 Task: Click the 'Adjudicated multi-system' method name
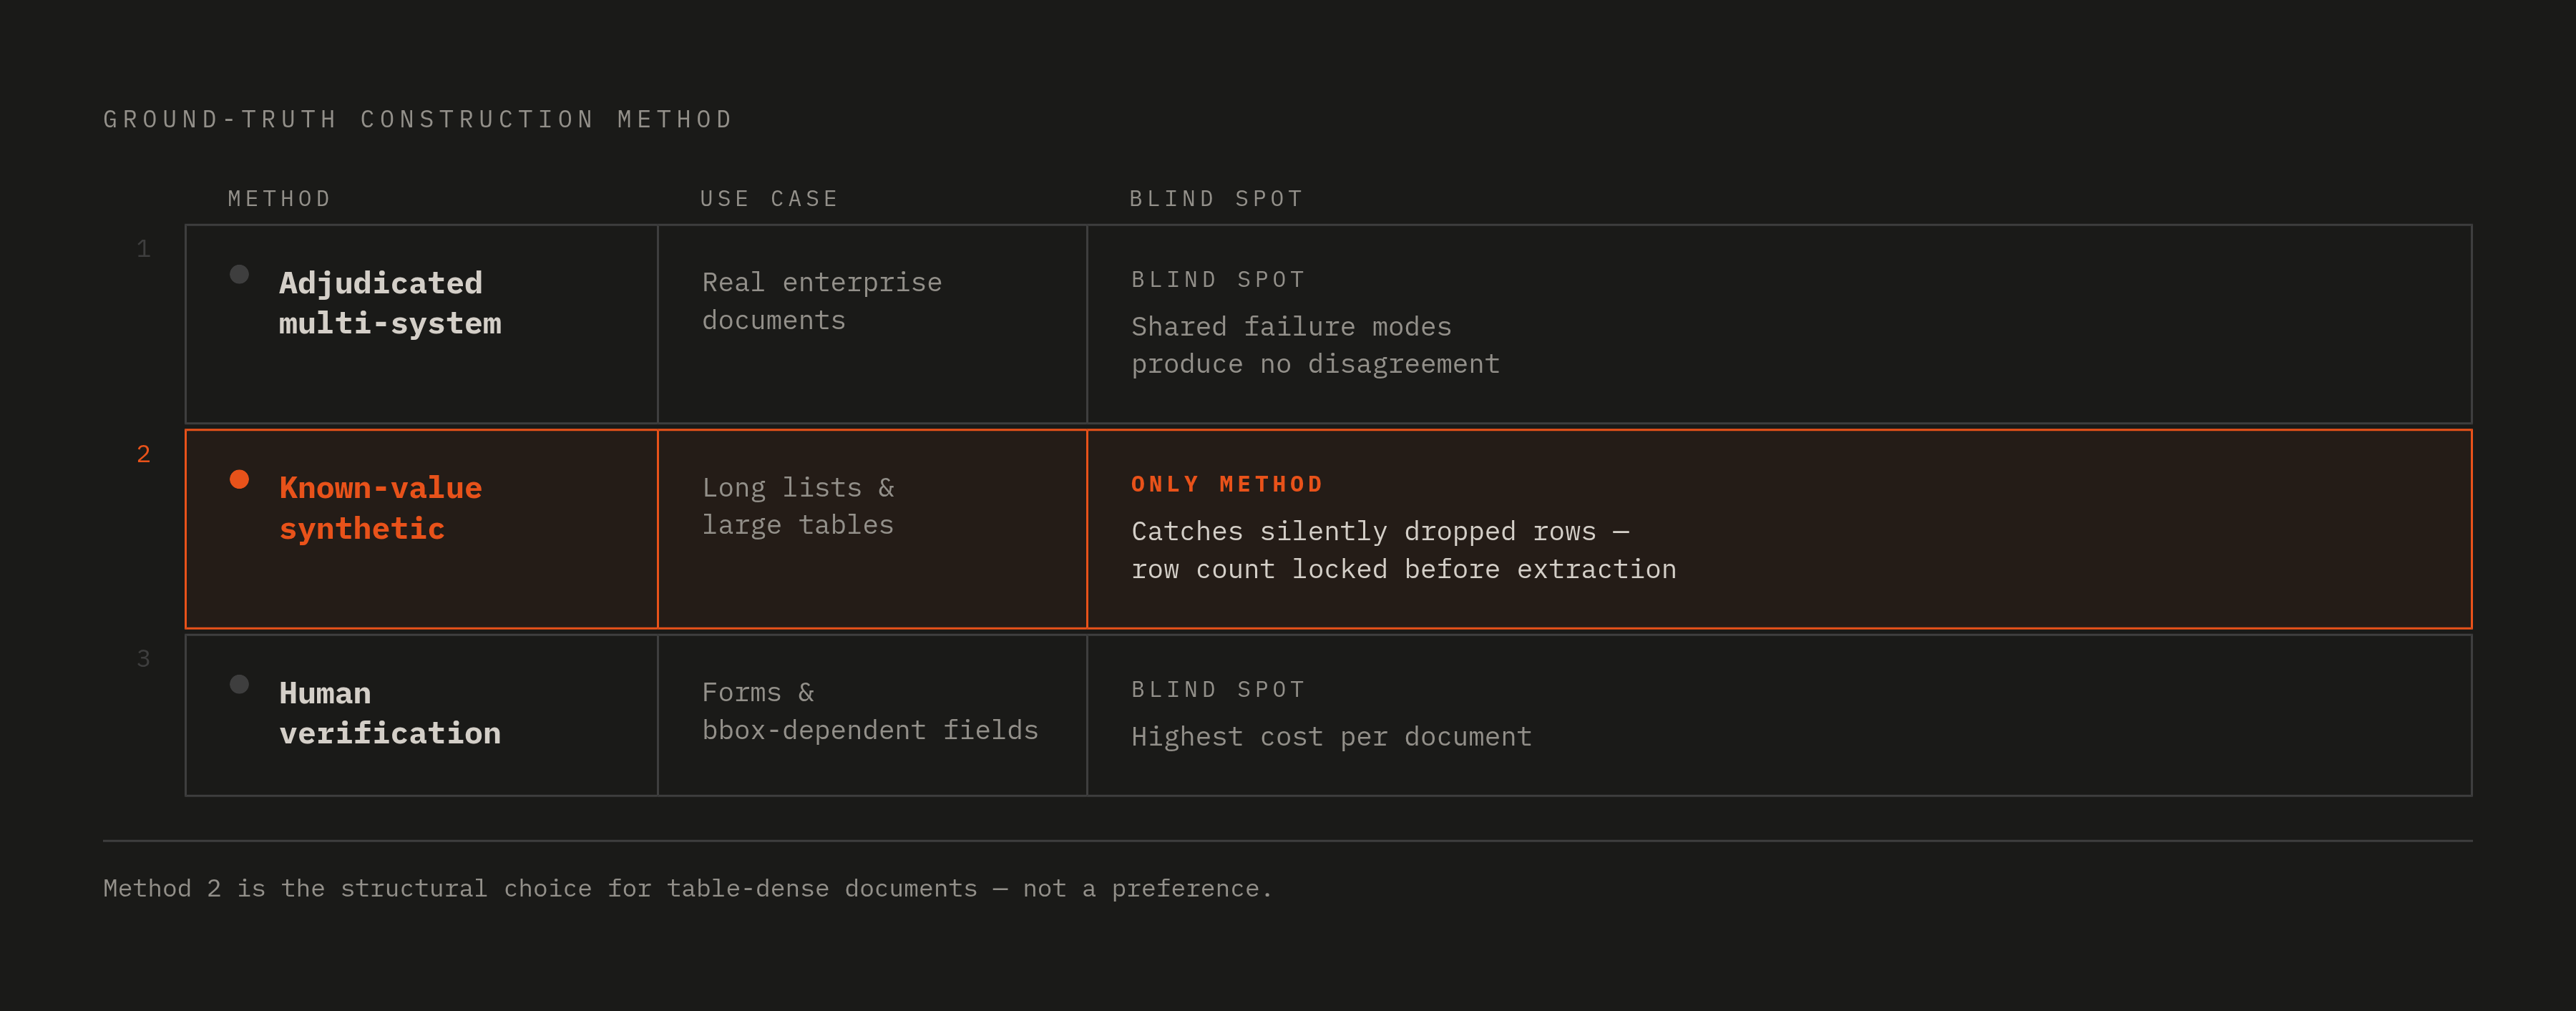click(x=390, y=303)
